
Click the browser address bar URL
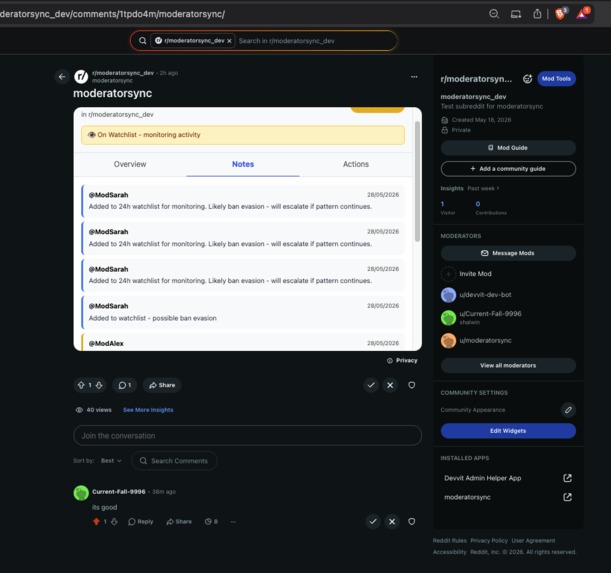point(113,14)
